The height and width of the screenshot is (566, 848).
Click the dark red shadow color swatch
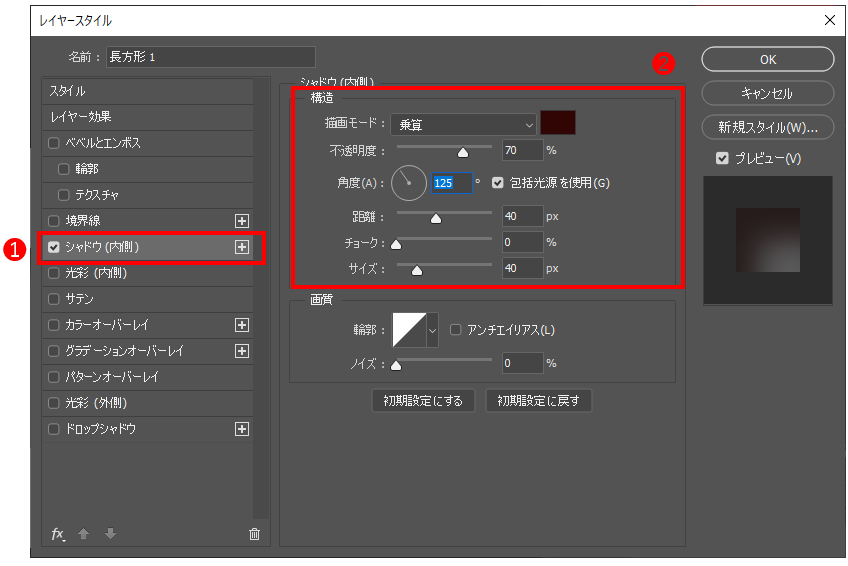pos(558,124)
